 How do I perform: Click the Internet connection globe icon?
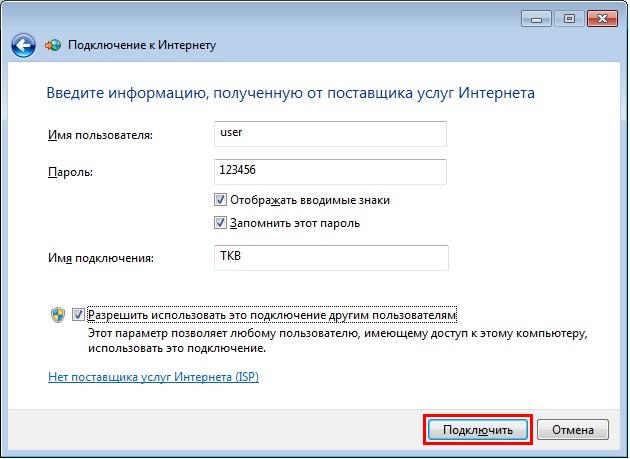pyautogui.click(x=53, y=45)
